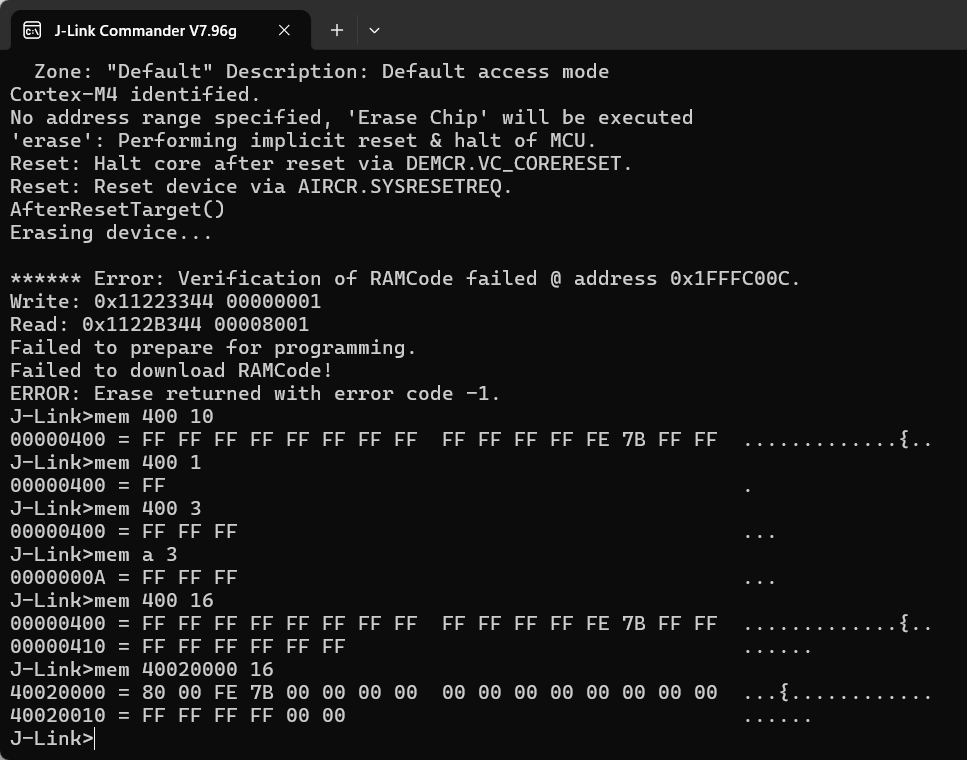Click the 'AfterResetTarget()' line

point(117,209)
